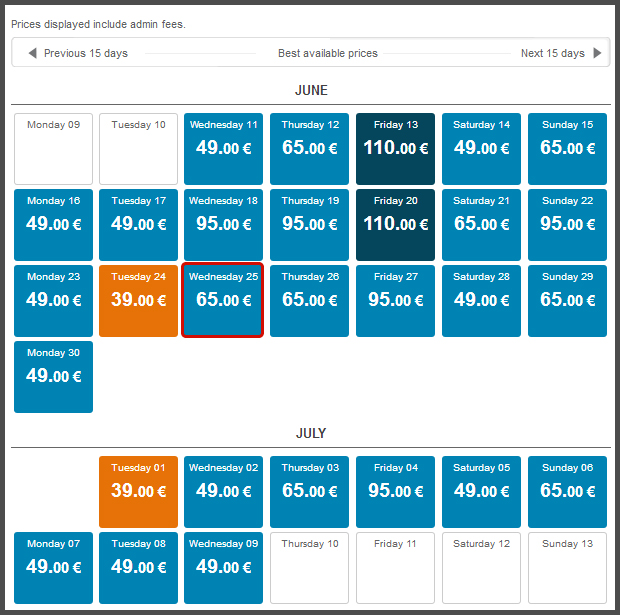Screen dimensions: 620x615
Task: Select Friday 13 June at 110.00 €
Action: coord(396,149)
